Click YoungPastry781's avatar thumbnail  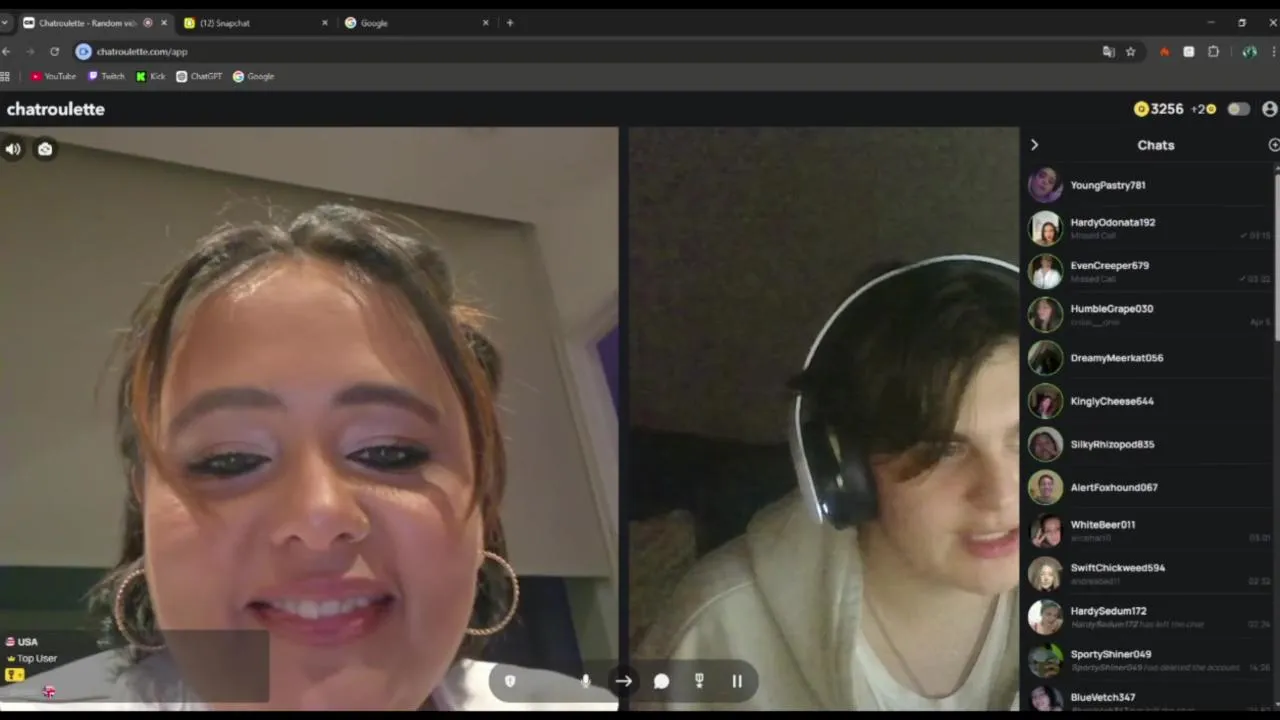coord(1045,185)
